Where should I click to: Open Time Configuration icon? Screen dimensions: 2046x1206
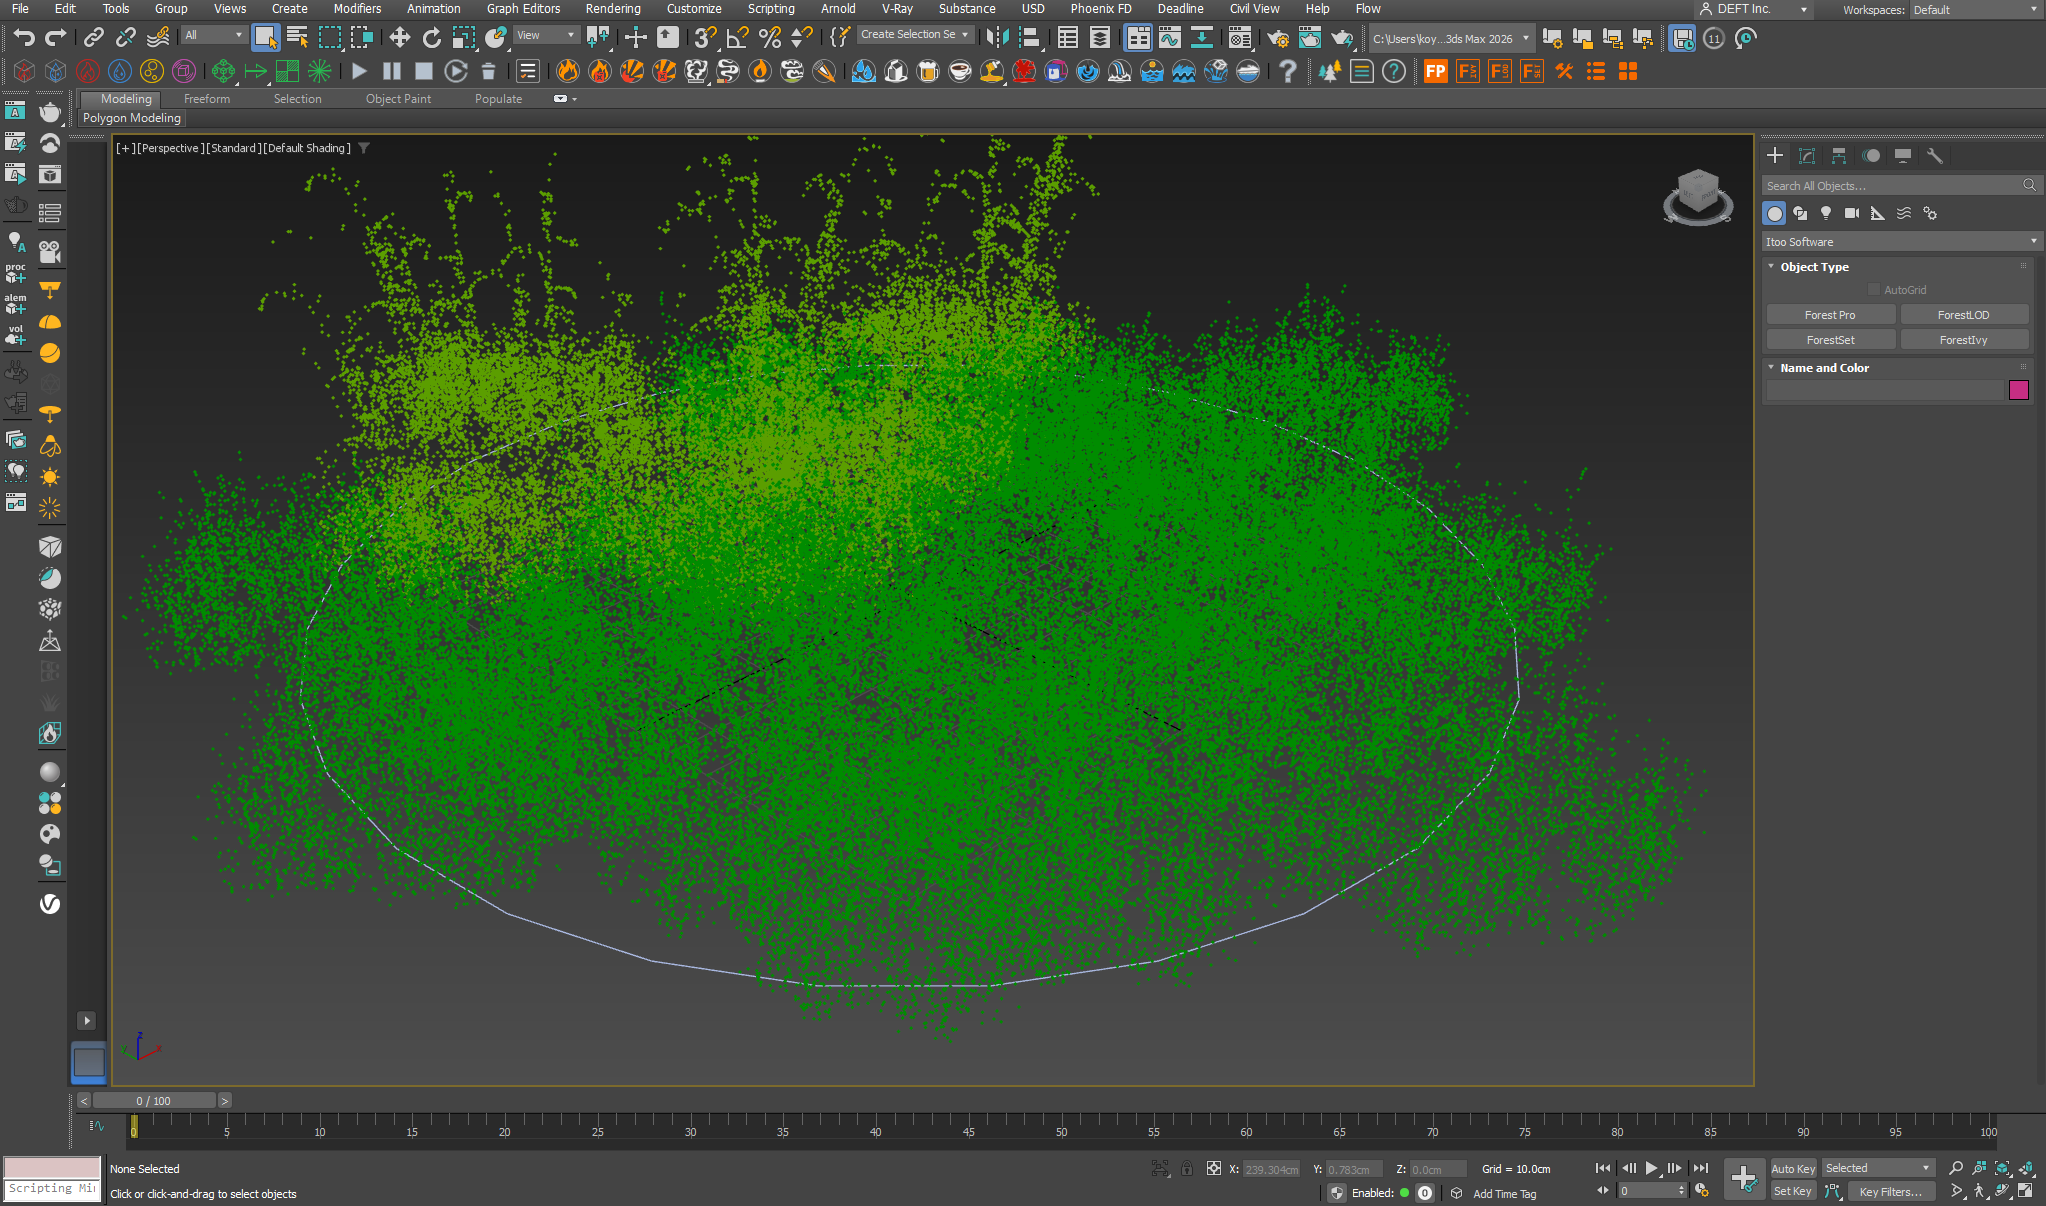(x=1701, y=1190)
